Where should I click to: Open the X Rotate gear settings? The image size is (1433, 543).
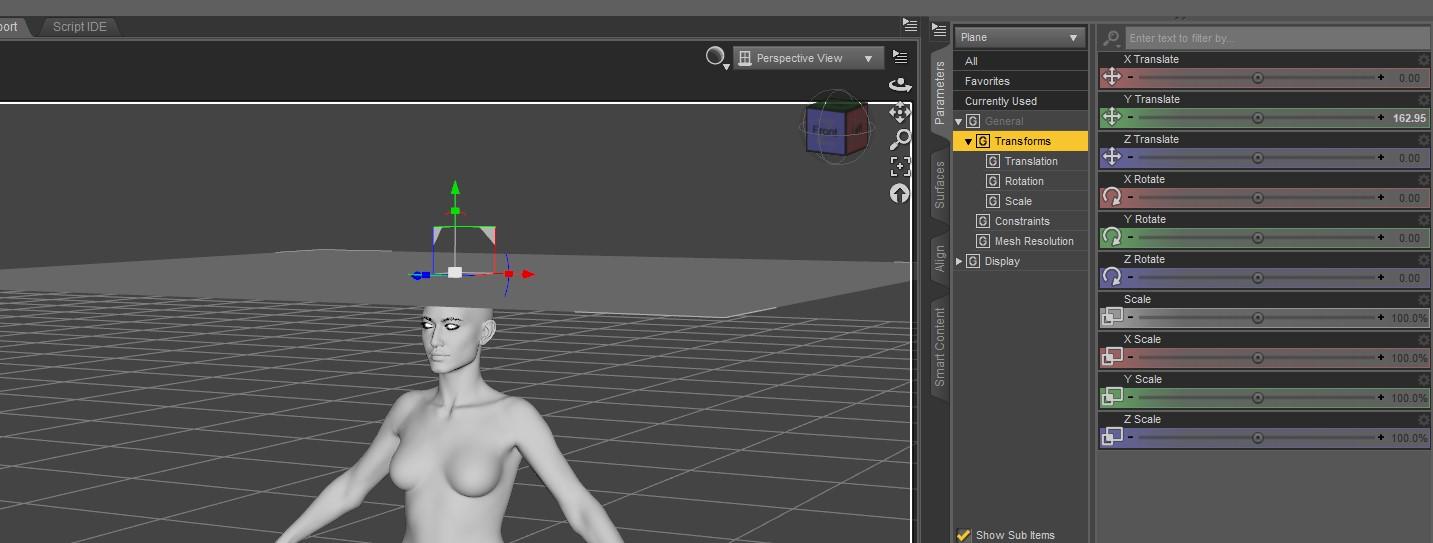[1423, 180]
